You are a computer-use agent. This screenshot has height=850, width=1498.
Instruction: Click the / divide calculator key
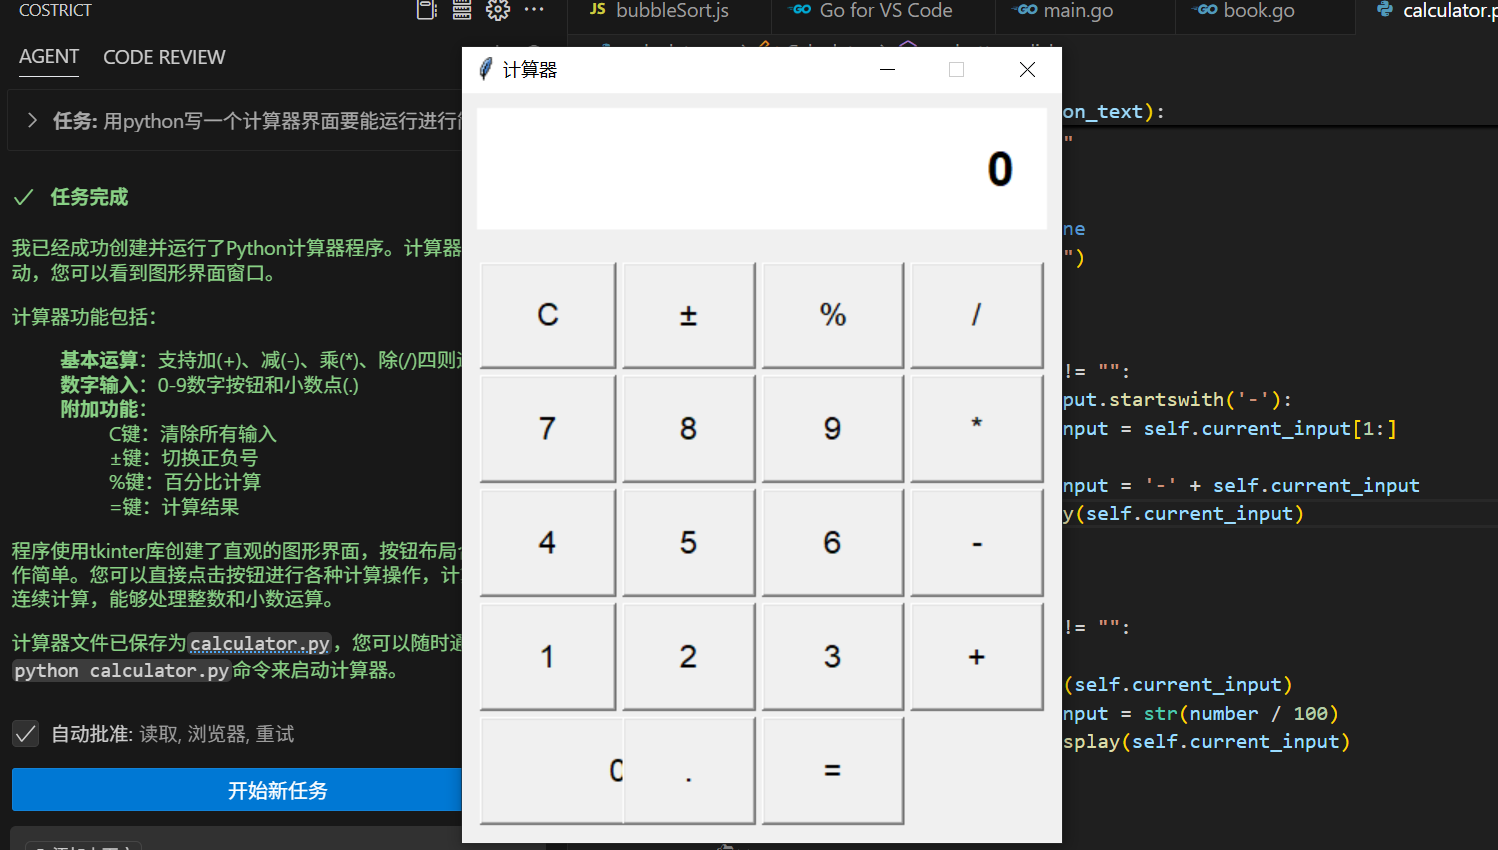(x=976, y=315)
